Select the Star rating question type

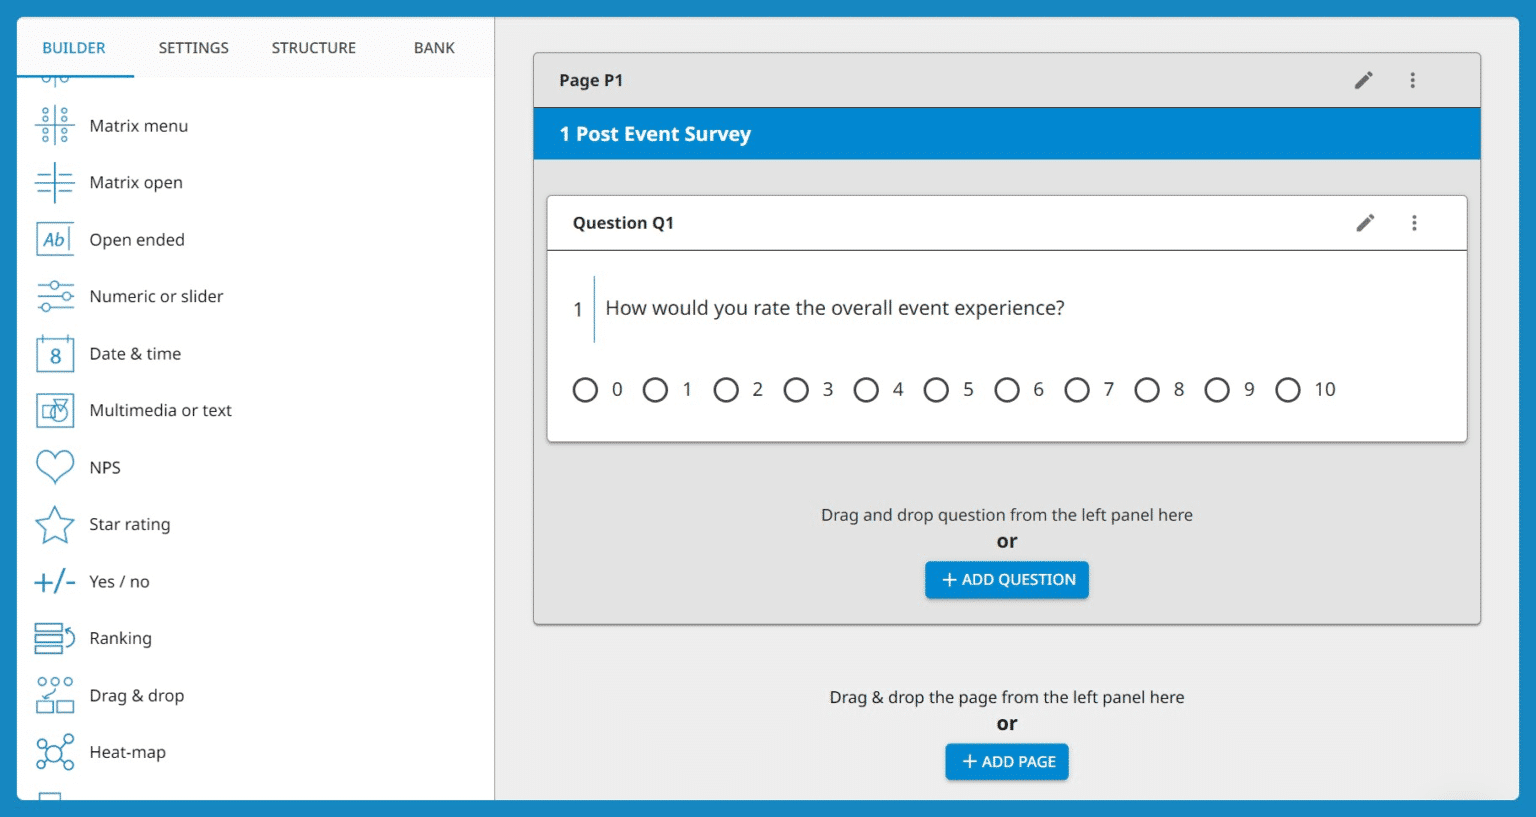point(129,524)
